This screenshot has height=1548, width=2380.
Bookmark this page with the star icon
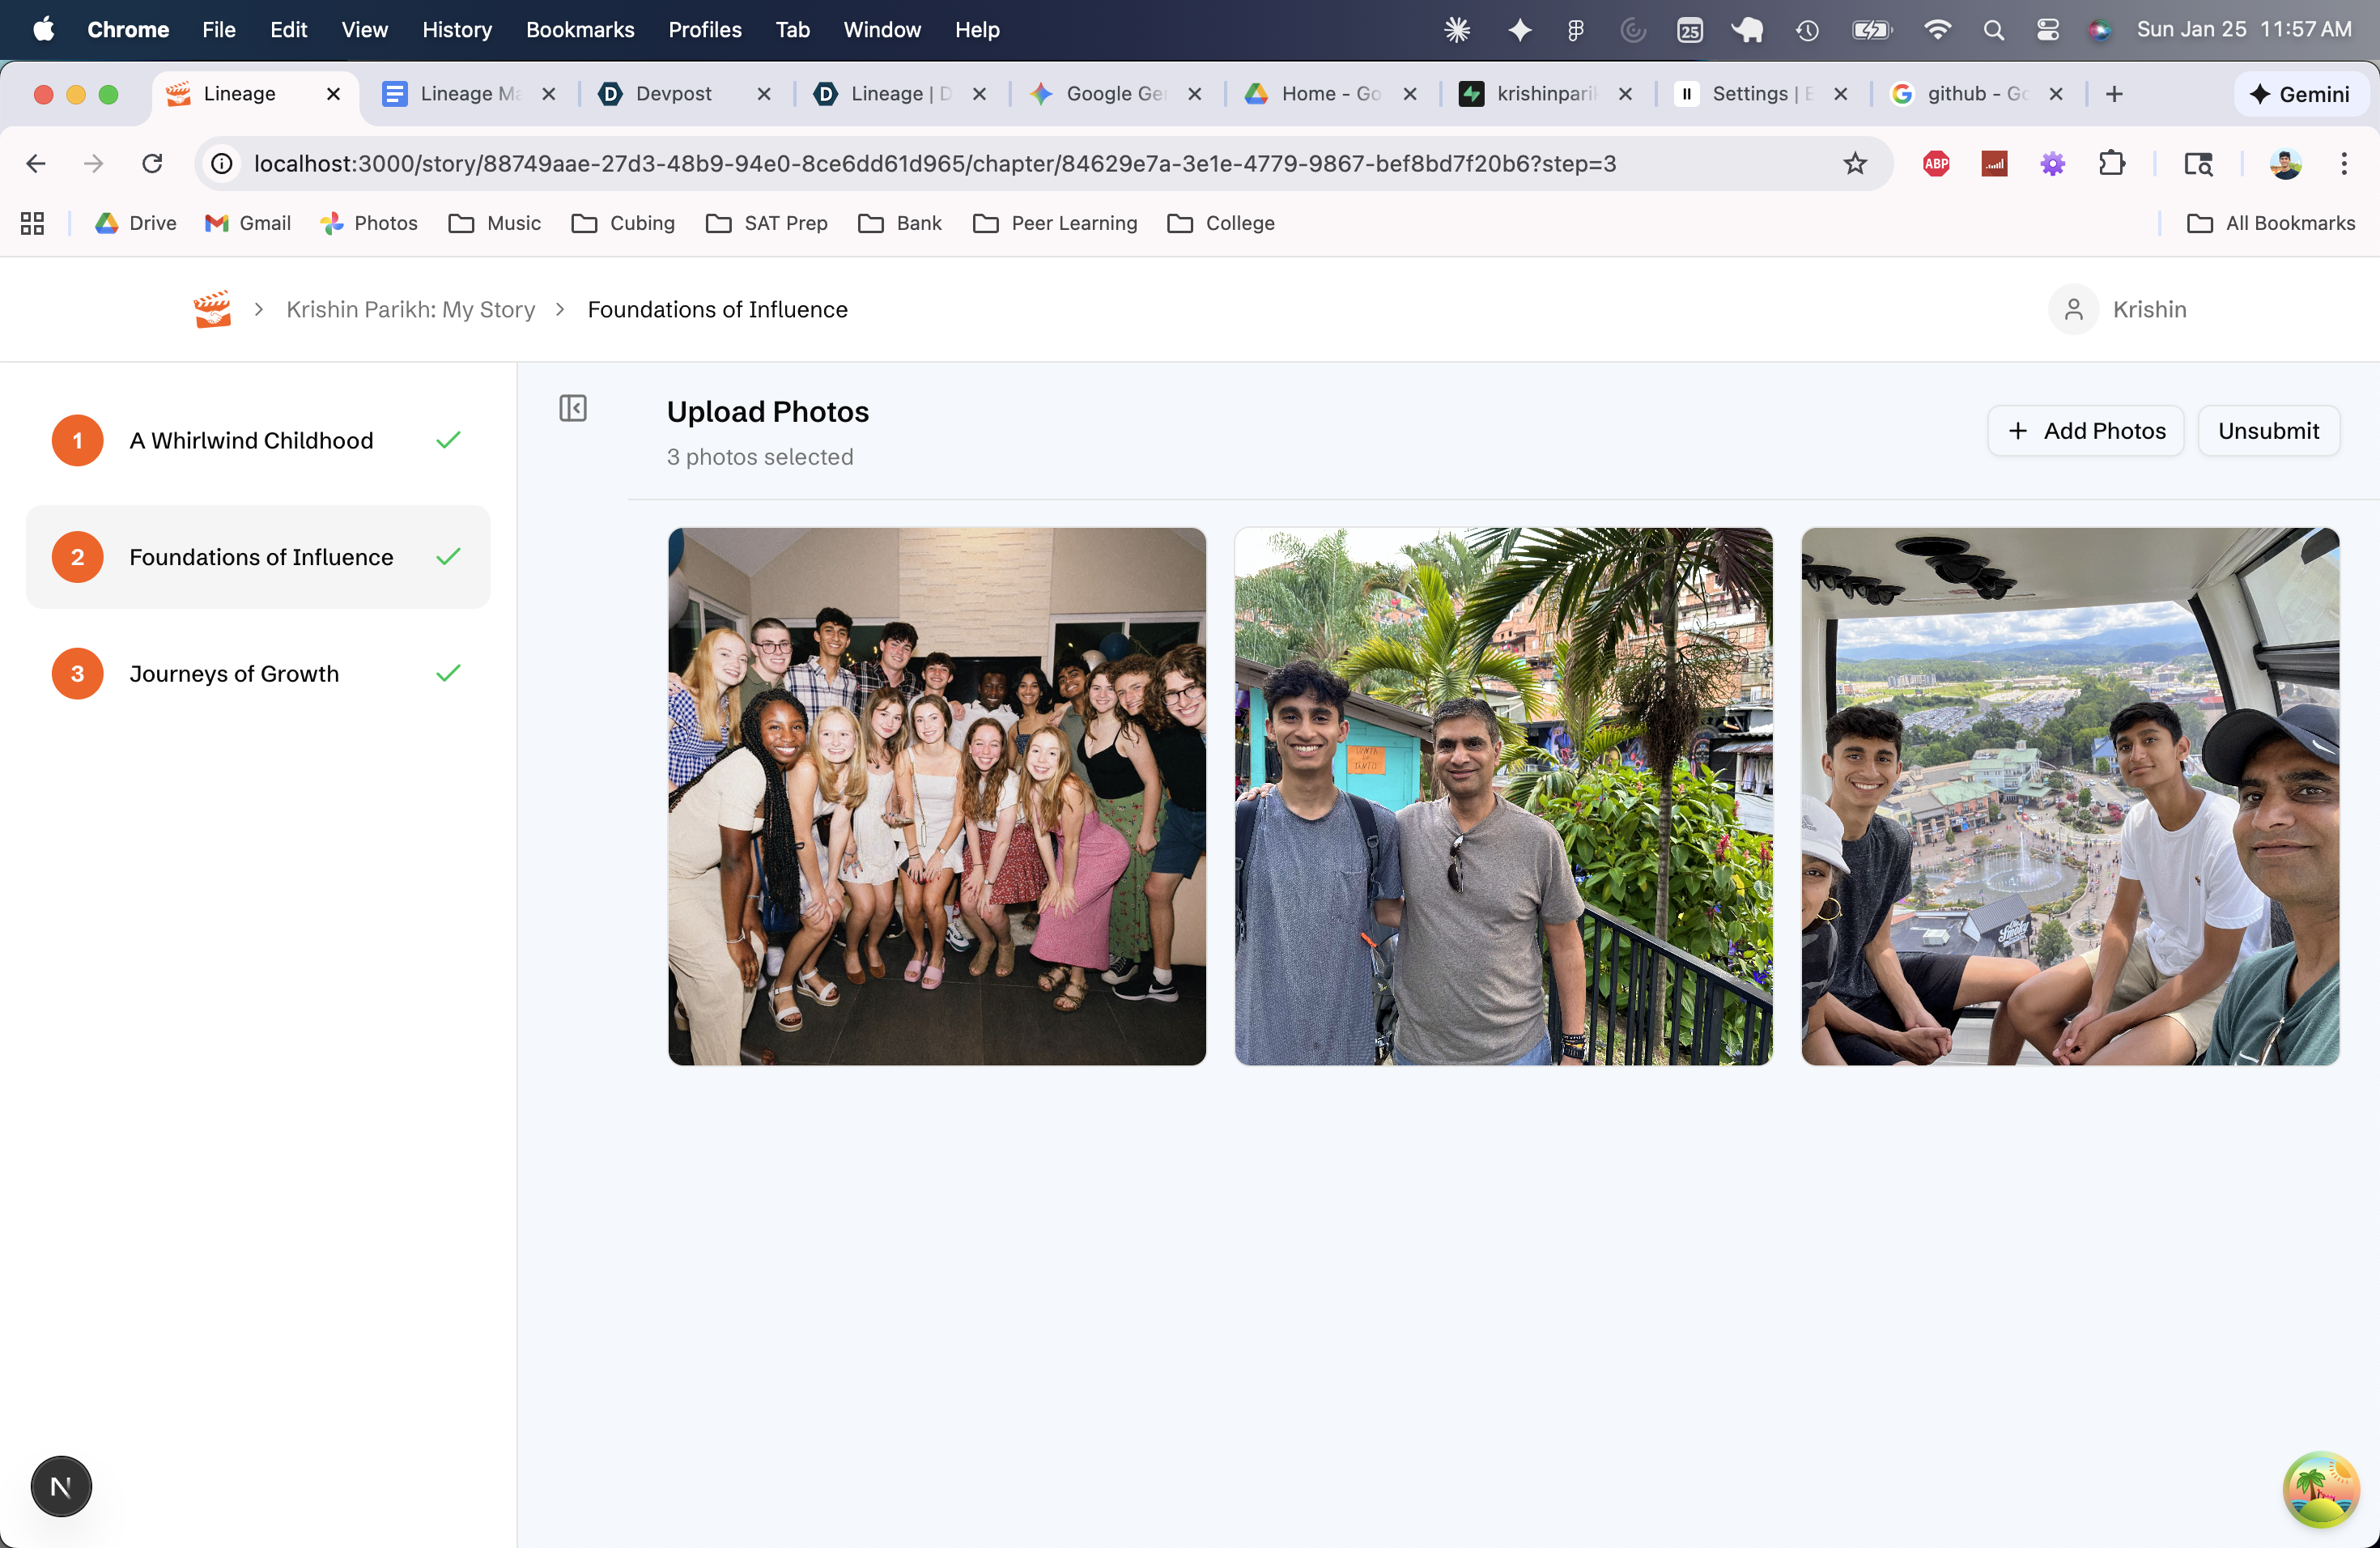pos(1855,163)
